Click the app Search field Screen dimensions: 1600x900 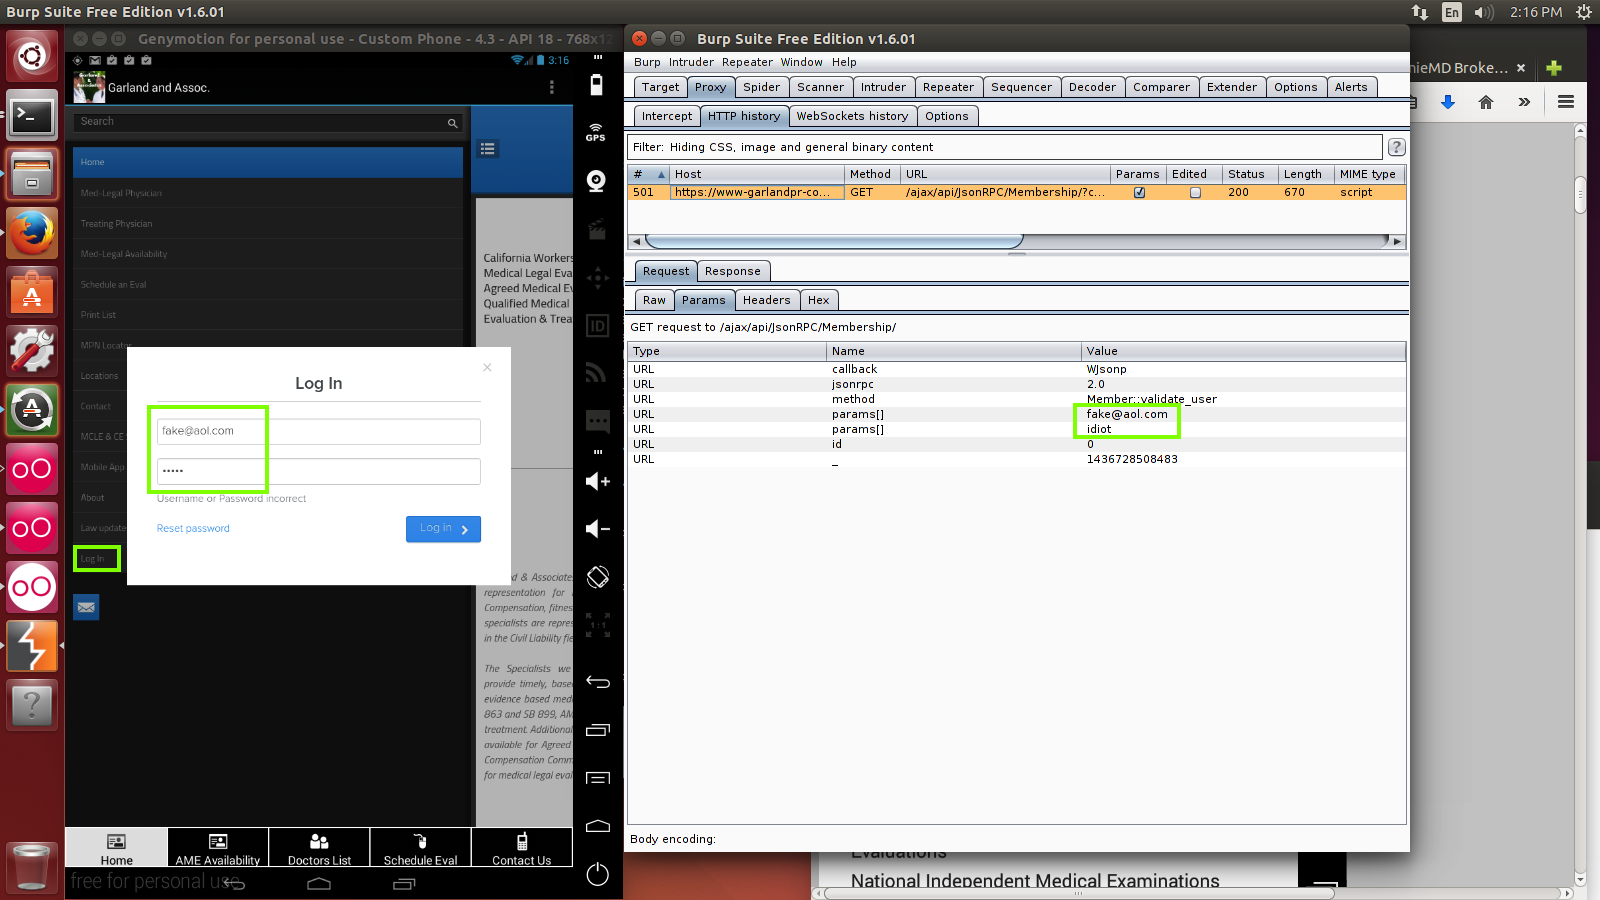coord(268,122)
